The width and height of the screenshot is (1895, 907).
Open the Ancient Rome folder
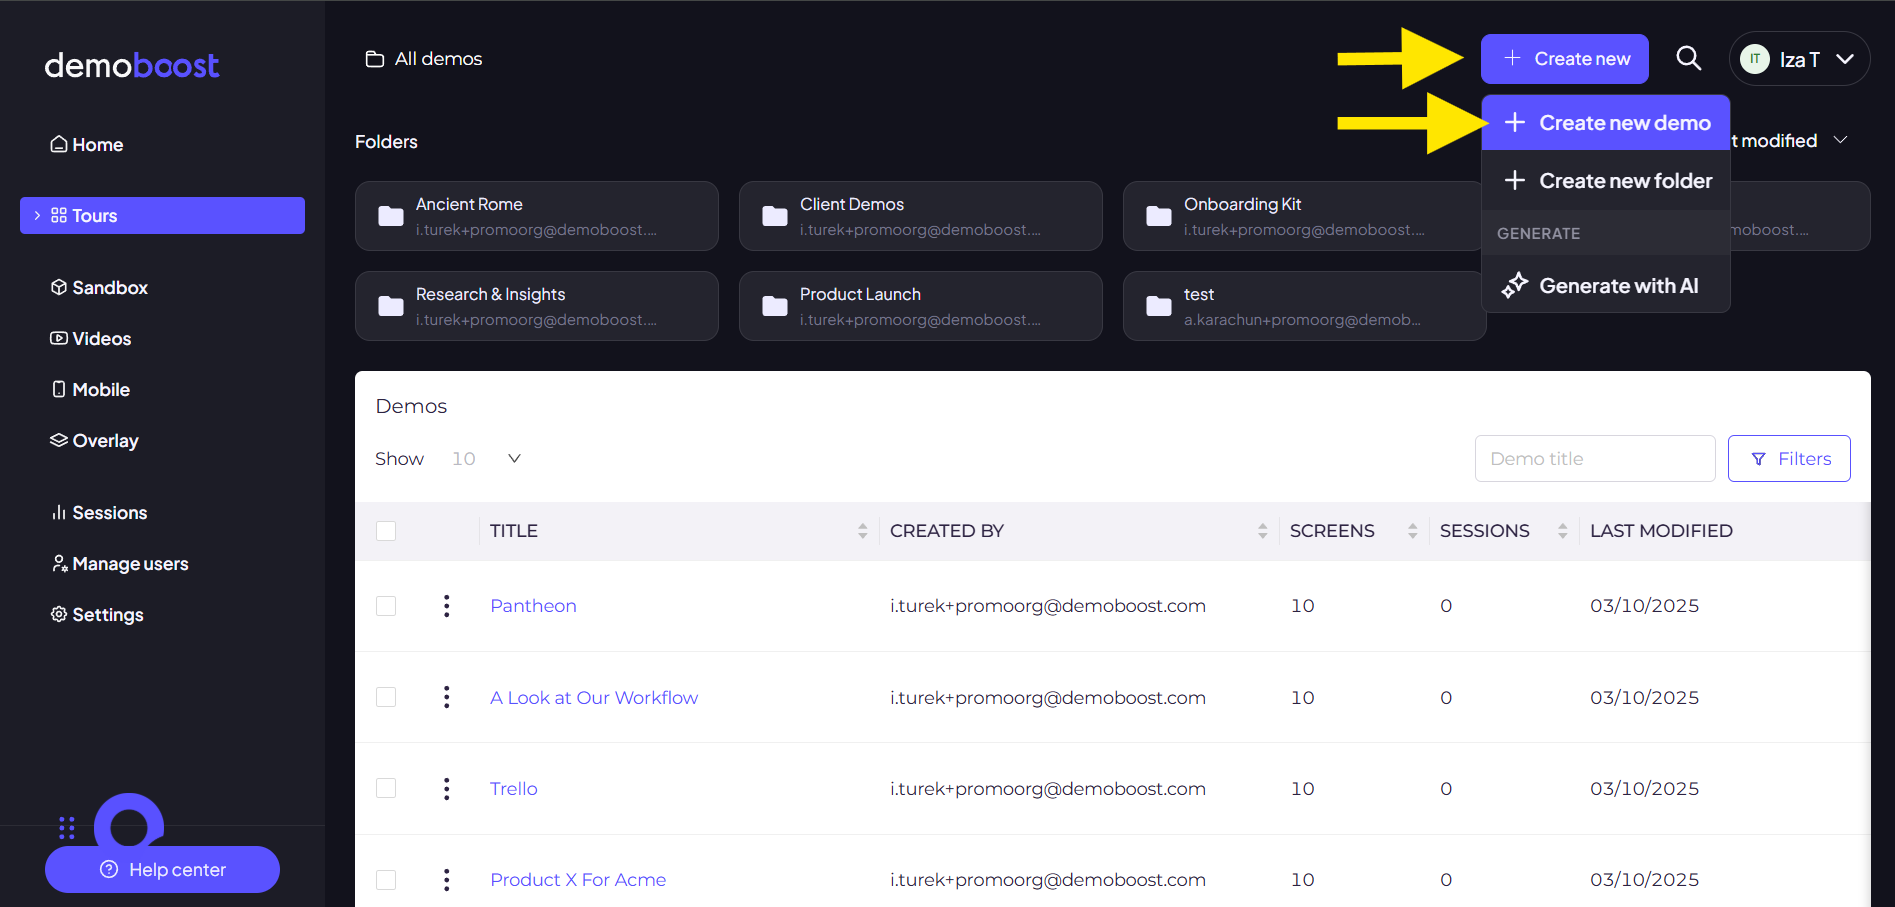click(x=536, y=216)
